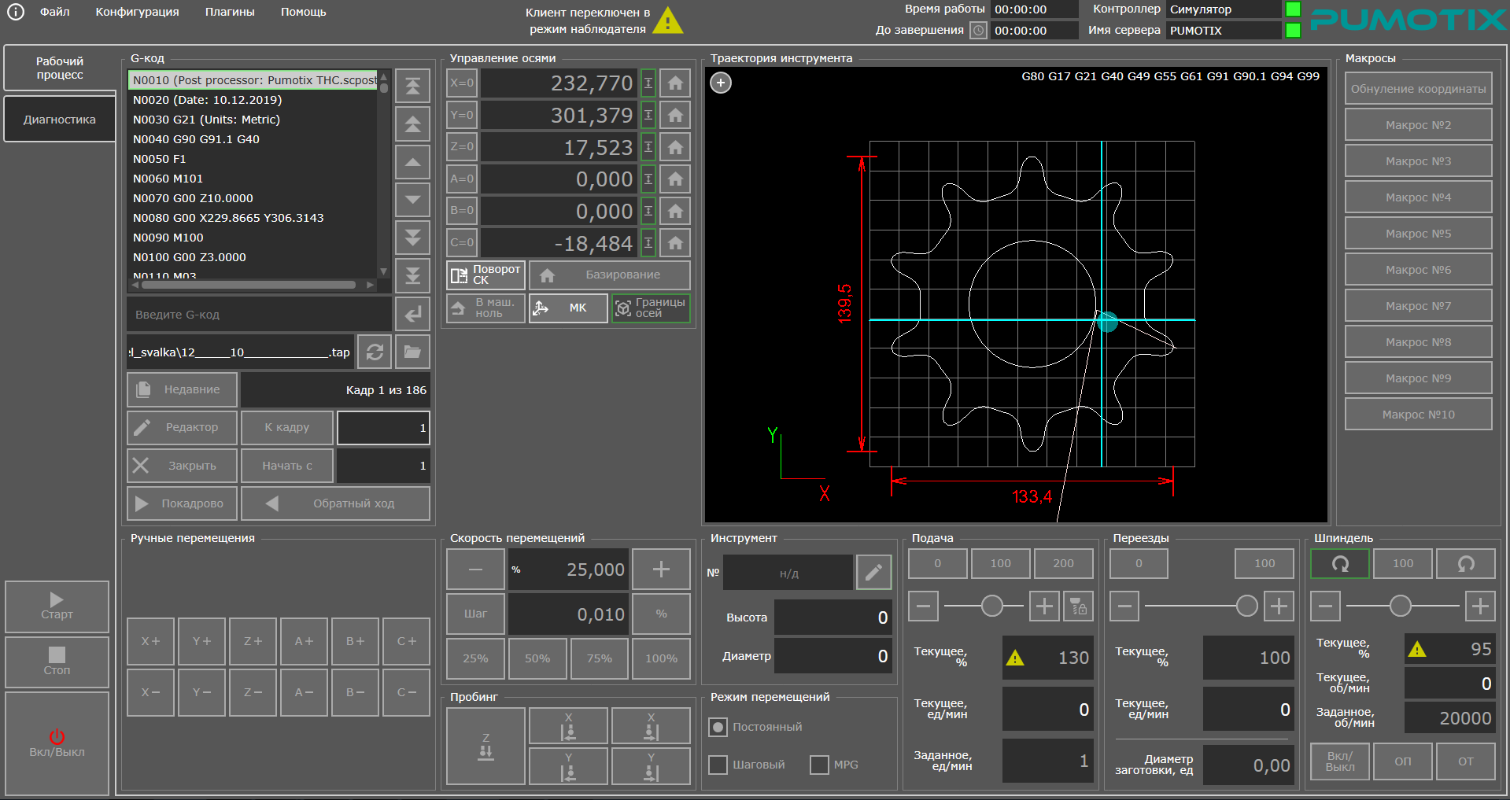Increase jog speed with plus button
1510x800 pixels.
pos(661,569)
